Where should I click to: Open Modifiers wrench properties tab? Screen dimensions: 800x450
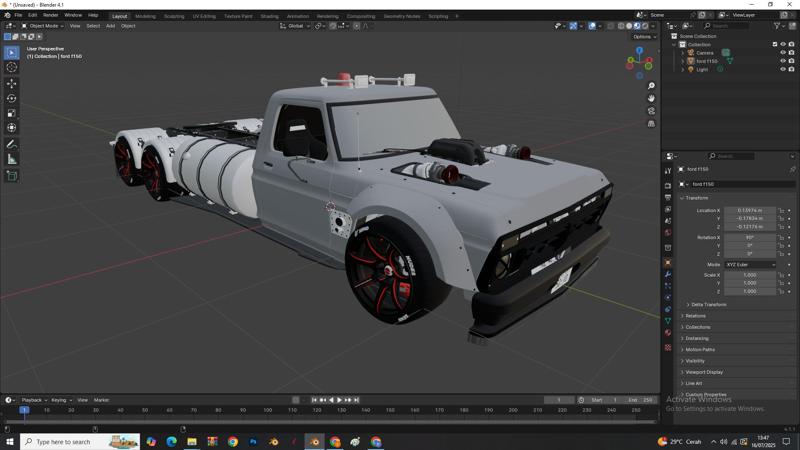(x=668, y=274)
